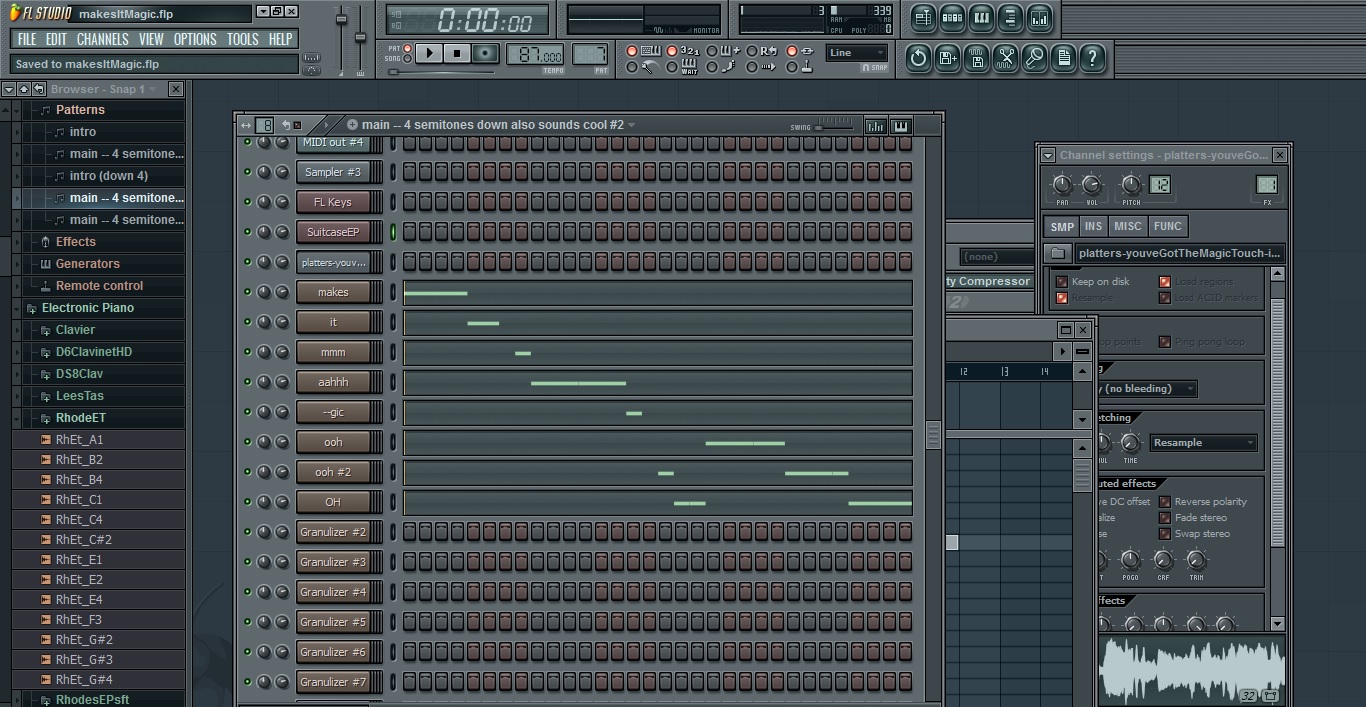This screenshot has width=1366, height=707.
Task: Open the piano roll window icon
Action: pyautogui.click(x=981, y=17)
